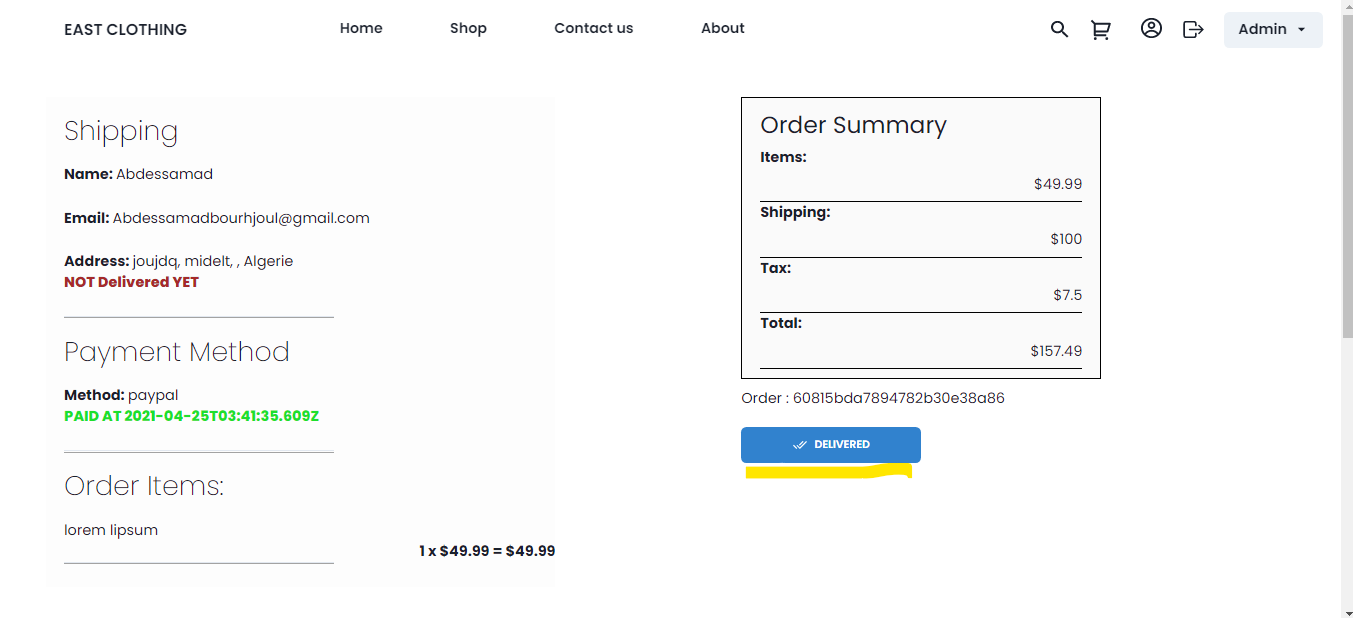The image size is (1353, 618).
Task: Click the scrollbar up arrow
Action: 1346,6
